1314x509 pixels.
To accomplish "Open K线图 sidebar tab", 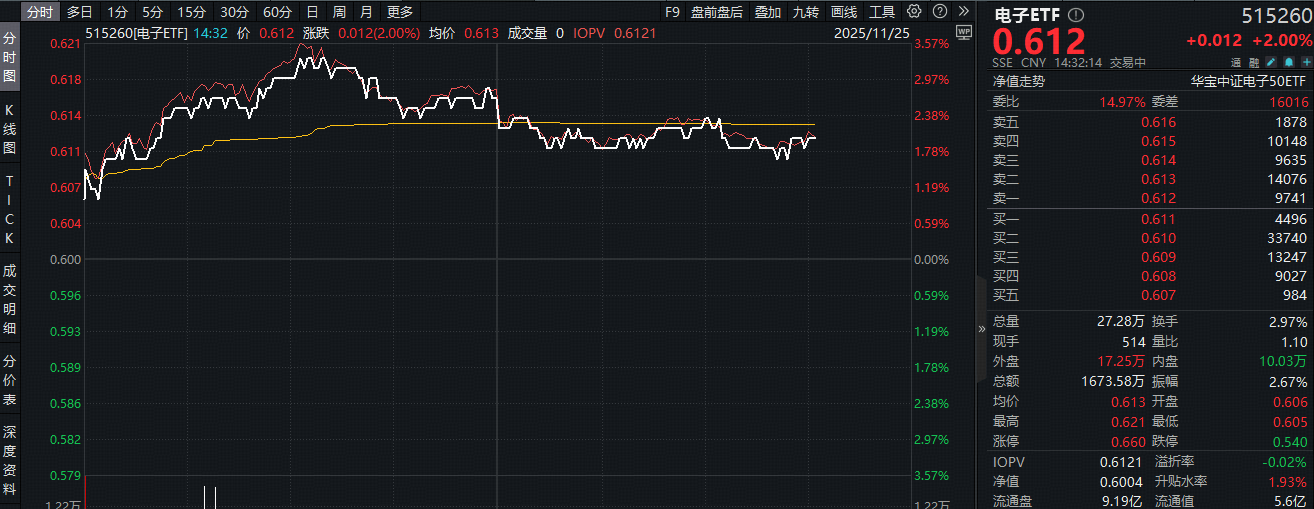I will tap(10, 128).
